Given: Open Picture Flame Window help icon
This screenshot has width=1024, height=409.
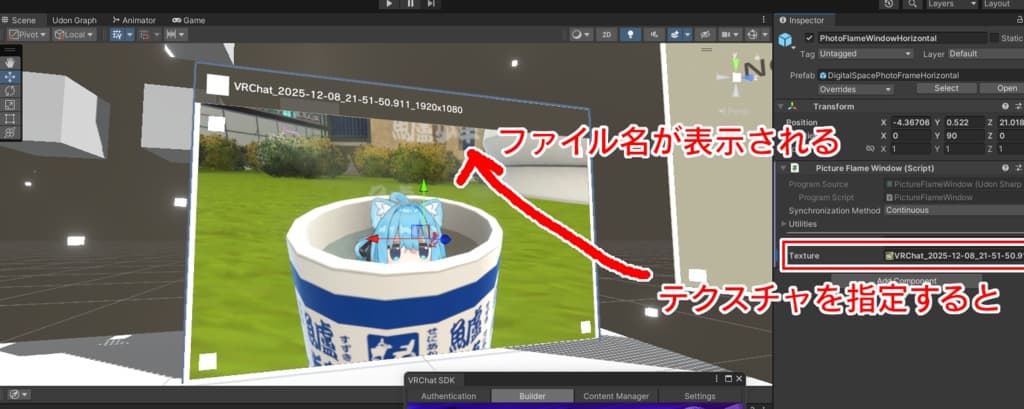Looking at the screenshot, I should pyautogui.click(x=1006, y=168).
